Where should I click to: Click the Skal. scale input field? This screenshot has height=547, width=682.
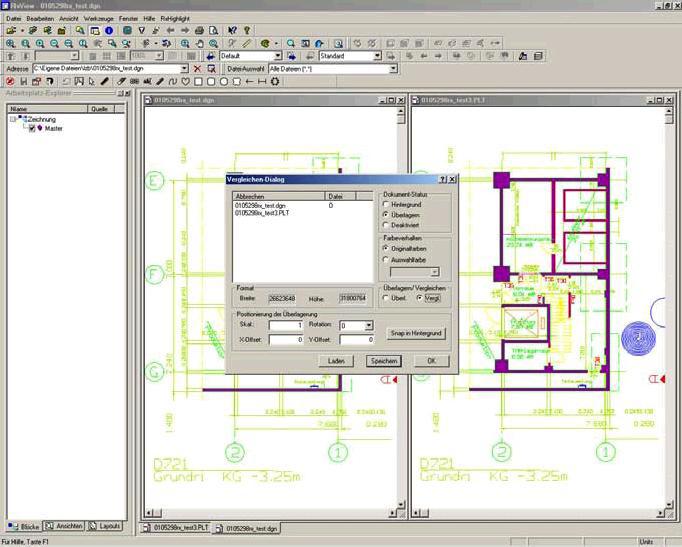pyautogui.click(x=286, y=326)
